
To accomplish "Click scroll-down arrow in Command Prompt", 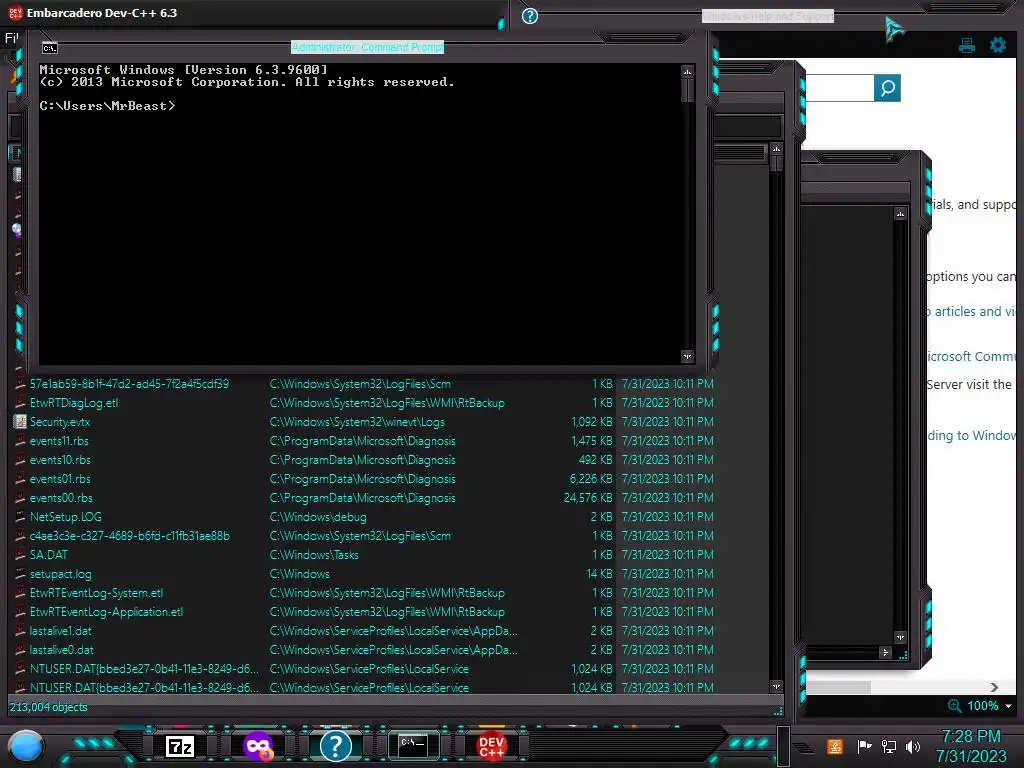I will [687, 357].
